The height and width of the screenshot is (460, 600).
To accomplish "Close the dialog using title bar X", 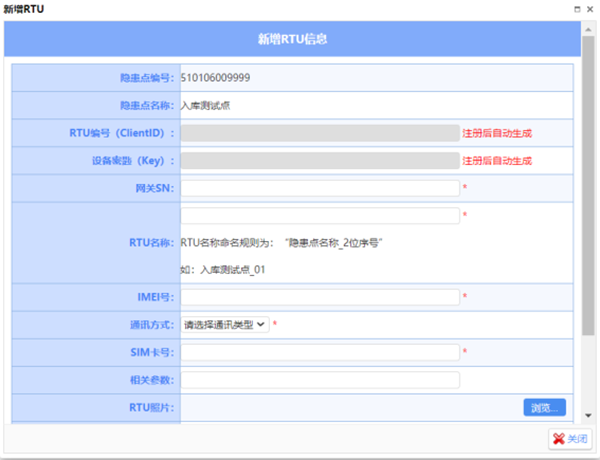I will click(x=590, y=8).
